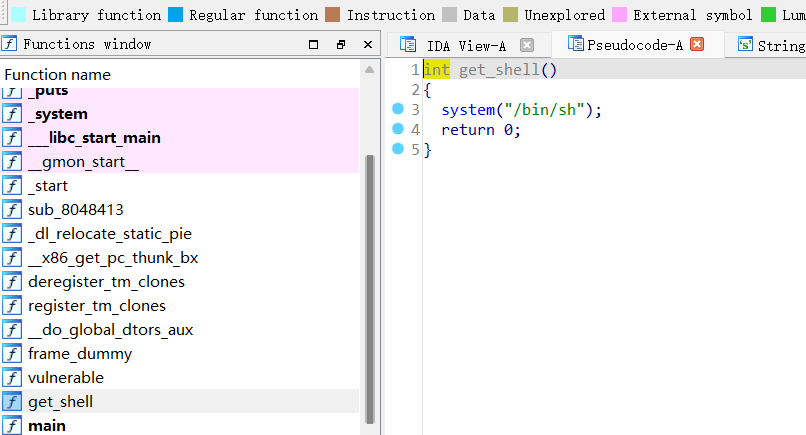Click function icon beside frame_dummy
The image size is (806, 435).
click(x=12, y=354)
